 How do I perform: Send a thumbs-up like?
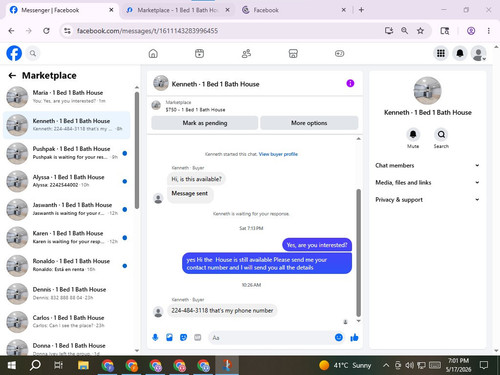(x=354, y=337)
